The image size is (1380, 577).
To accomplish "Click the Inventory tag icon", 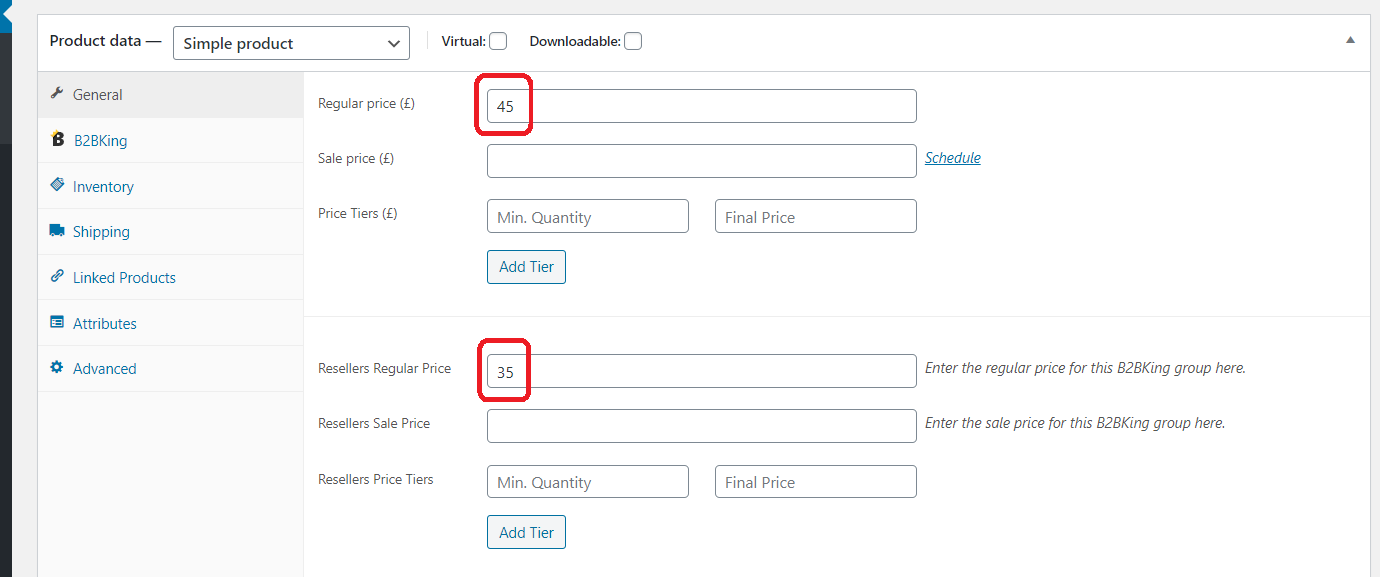I will click(x=57, y=185).
